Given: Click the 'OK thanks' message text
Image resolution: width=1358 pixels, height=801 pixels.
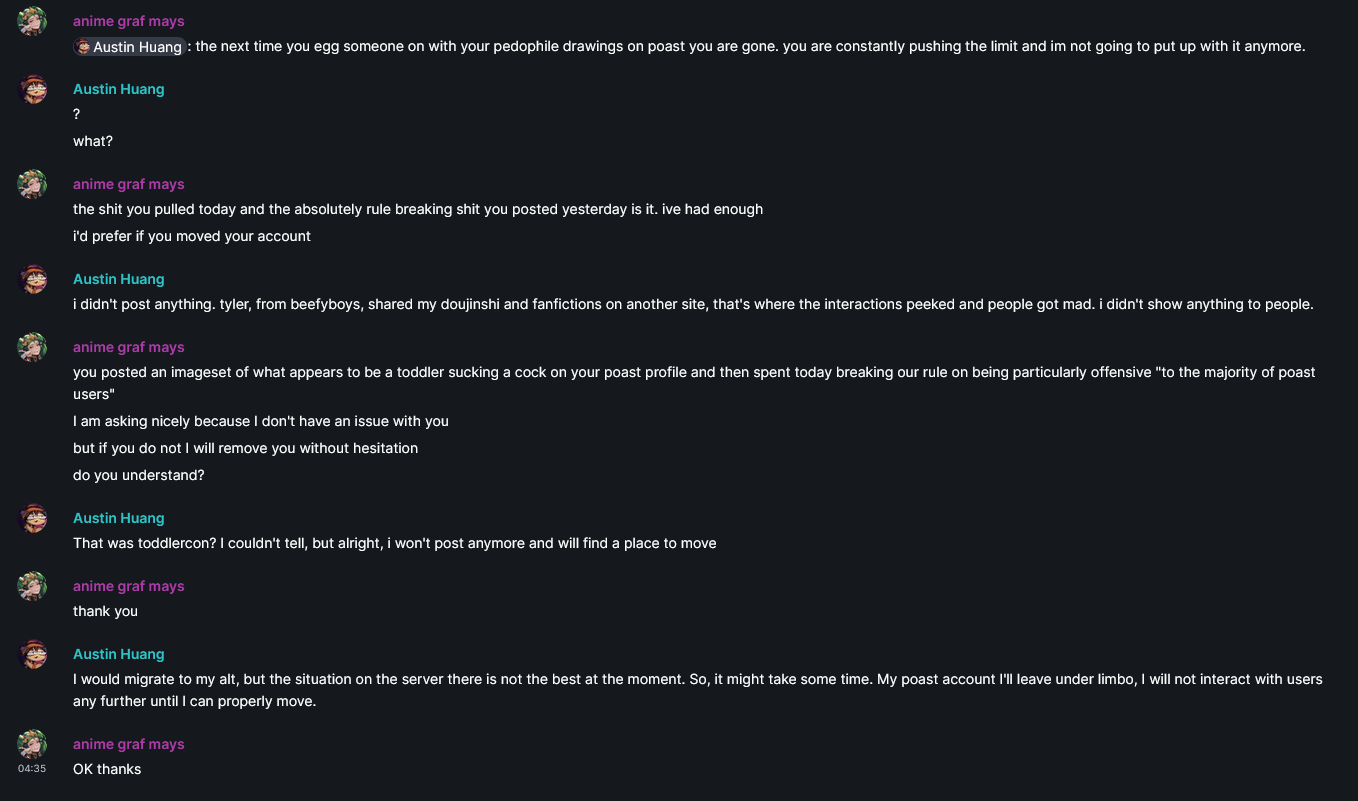Looking at the screenshot, I should point(107,769).
